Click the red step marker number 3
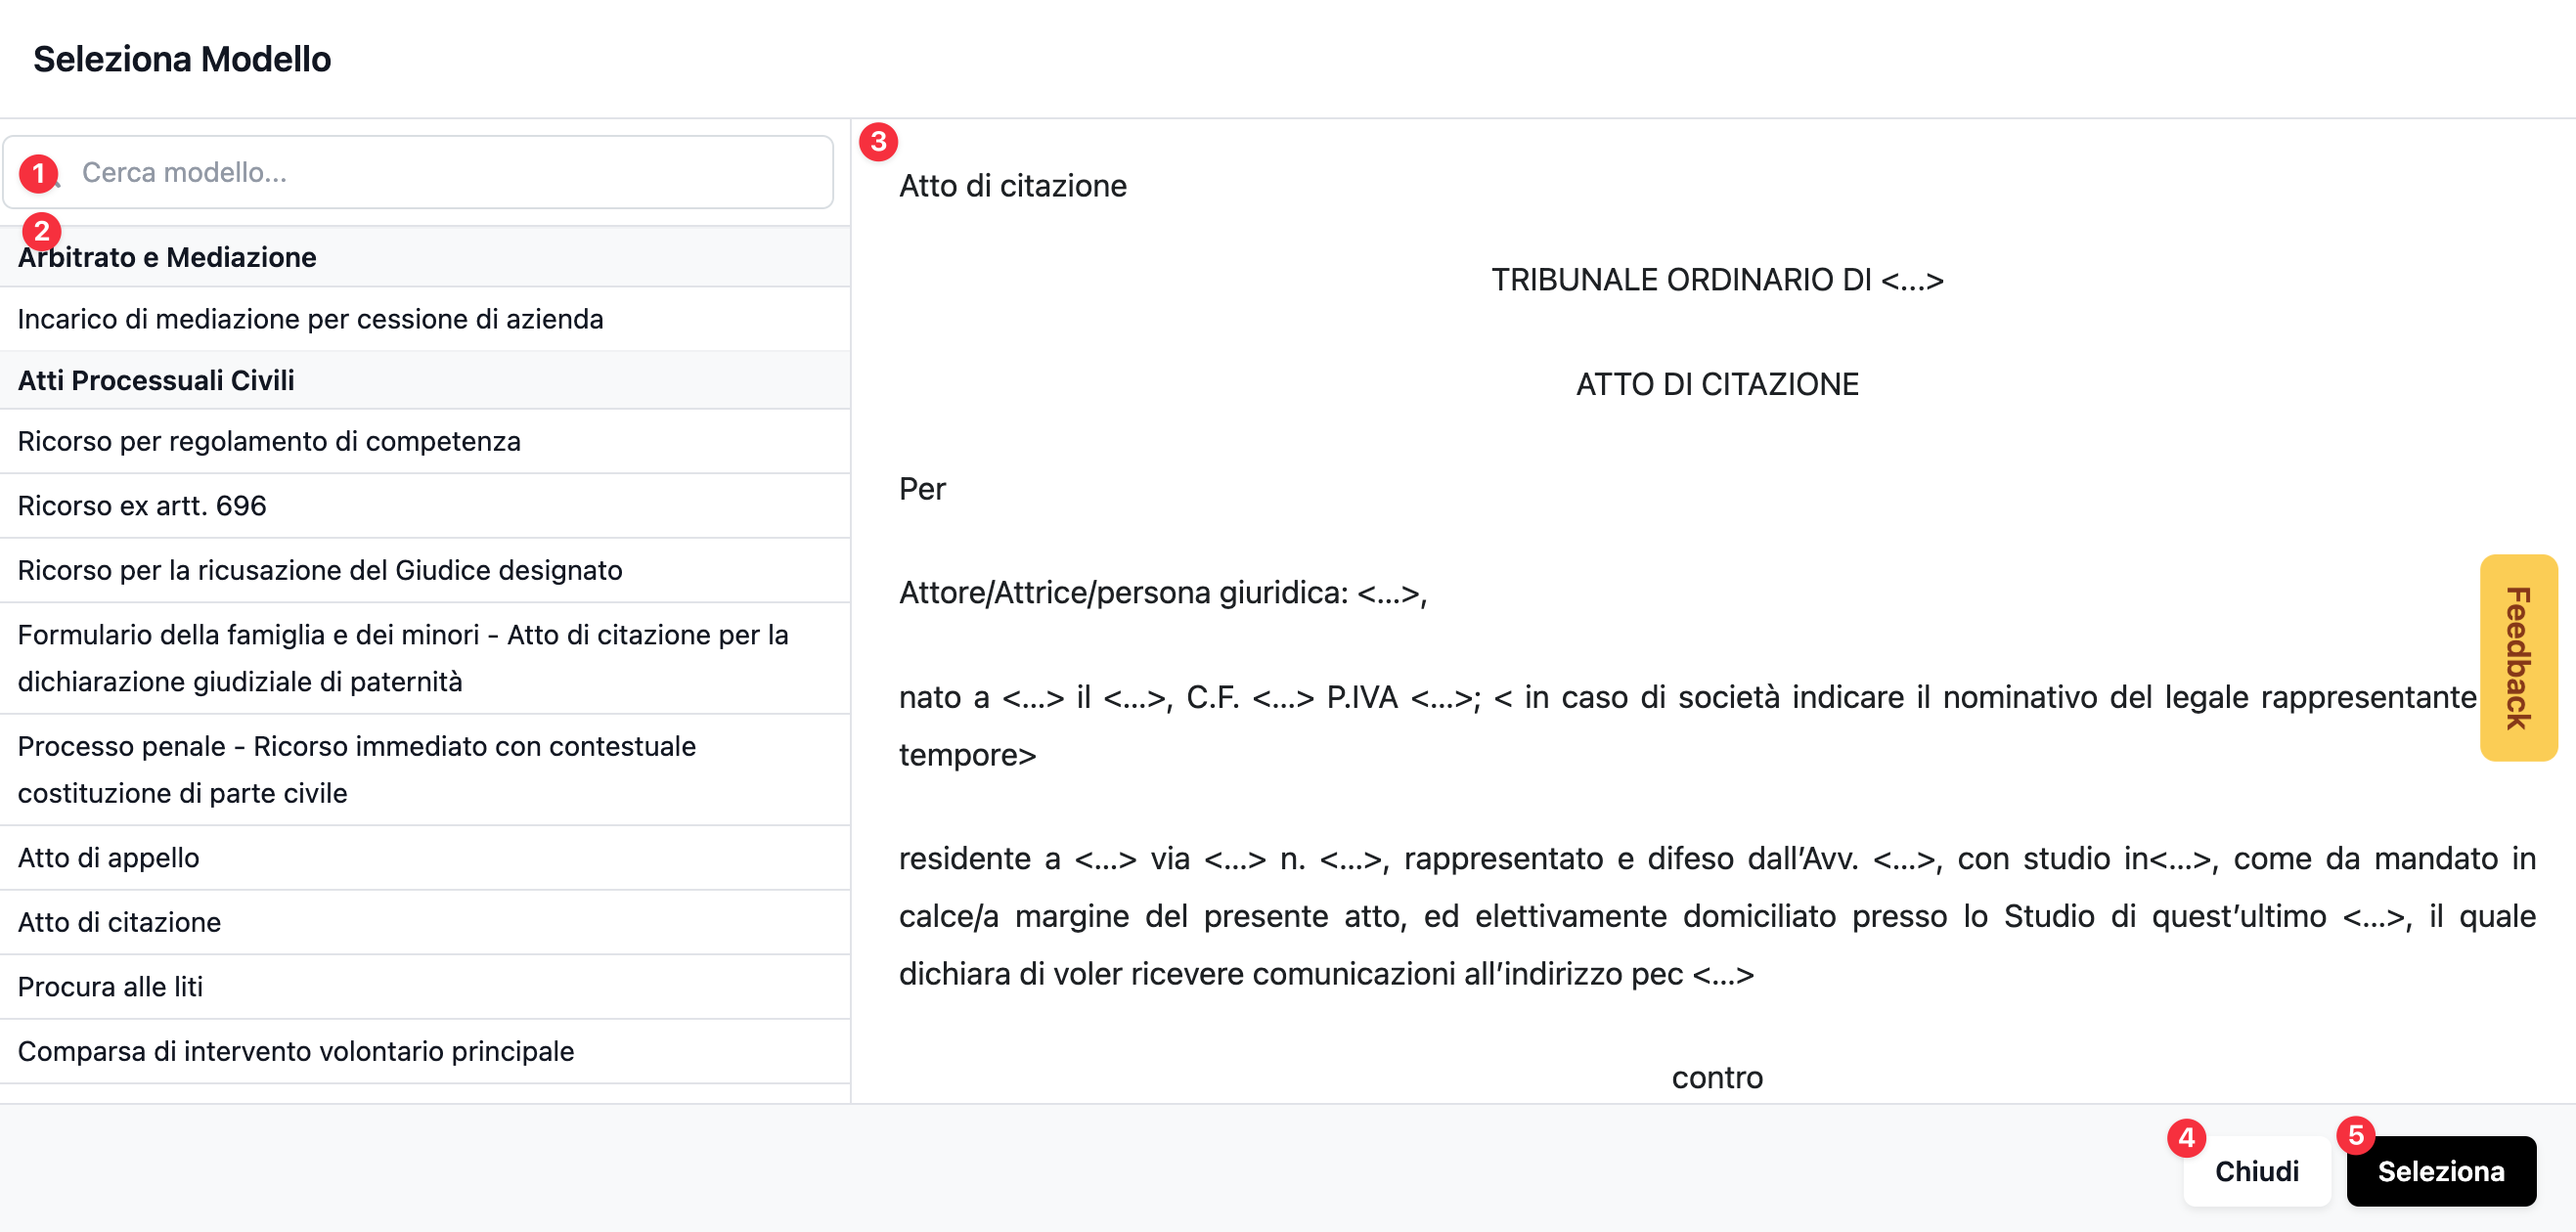Image resolution: width=2576 pixels, height=1232 pixels. (x=878, y=141)
